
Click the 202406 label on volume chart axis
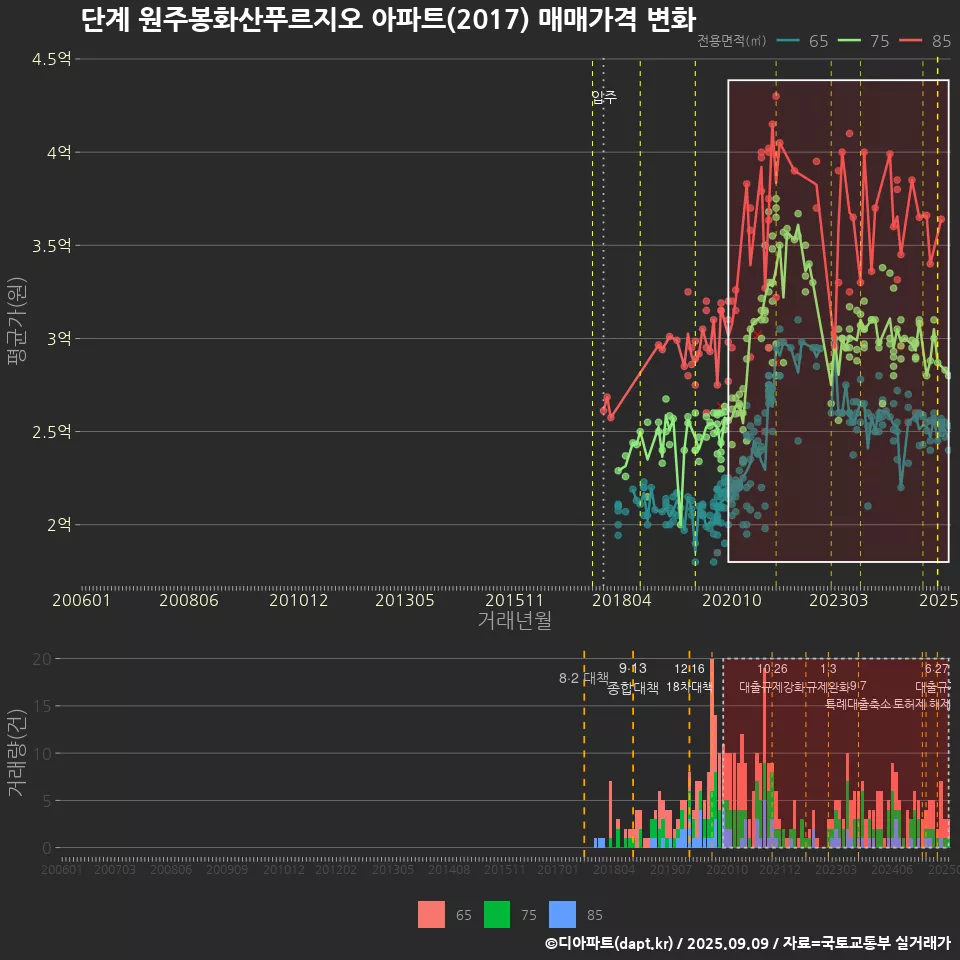[x=891, y=869]
